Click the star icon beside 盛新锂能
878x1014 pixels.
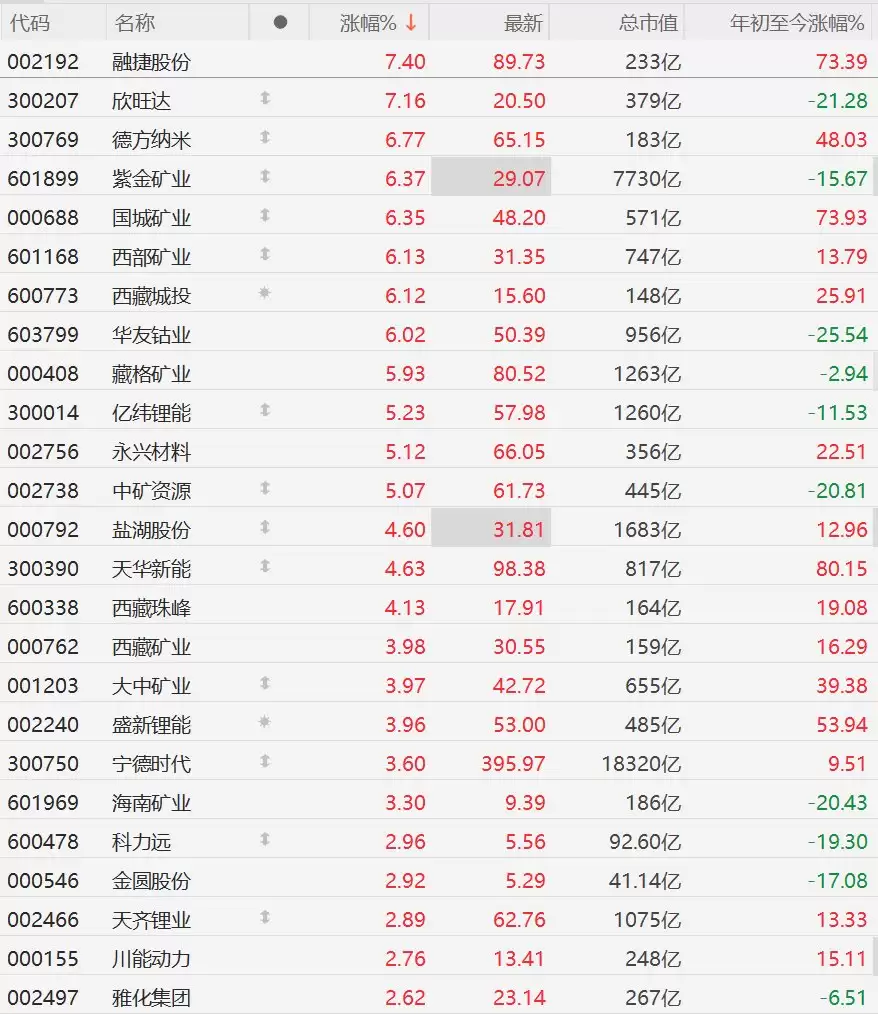[264, 722]
